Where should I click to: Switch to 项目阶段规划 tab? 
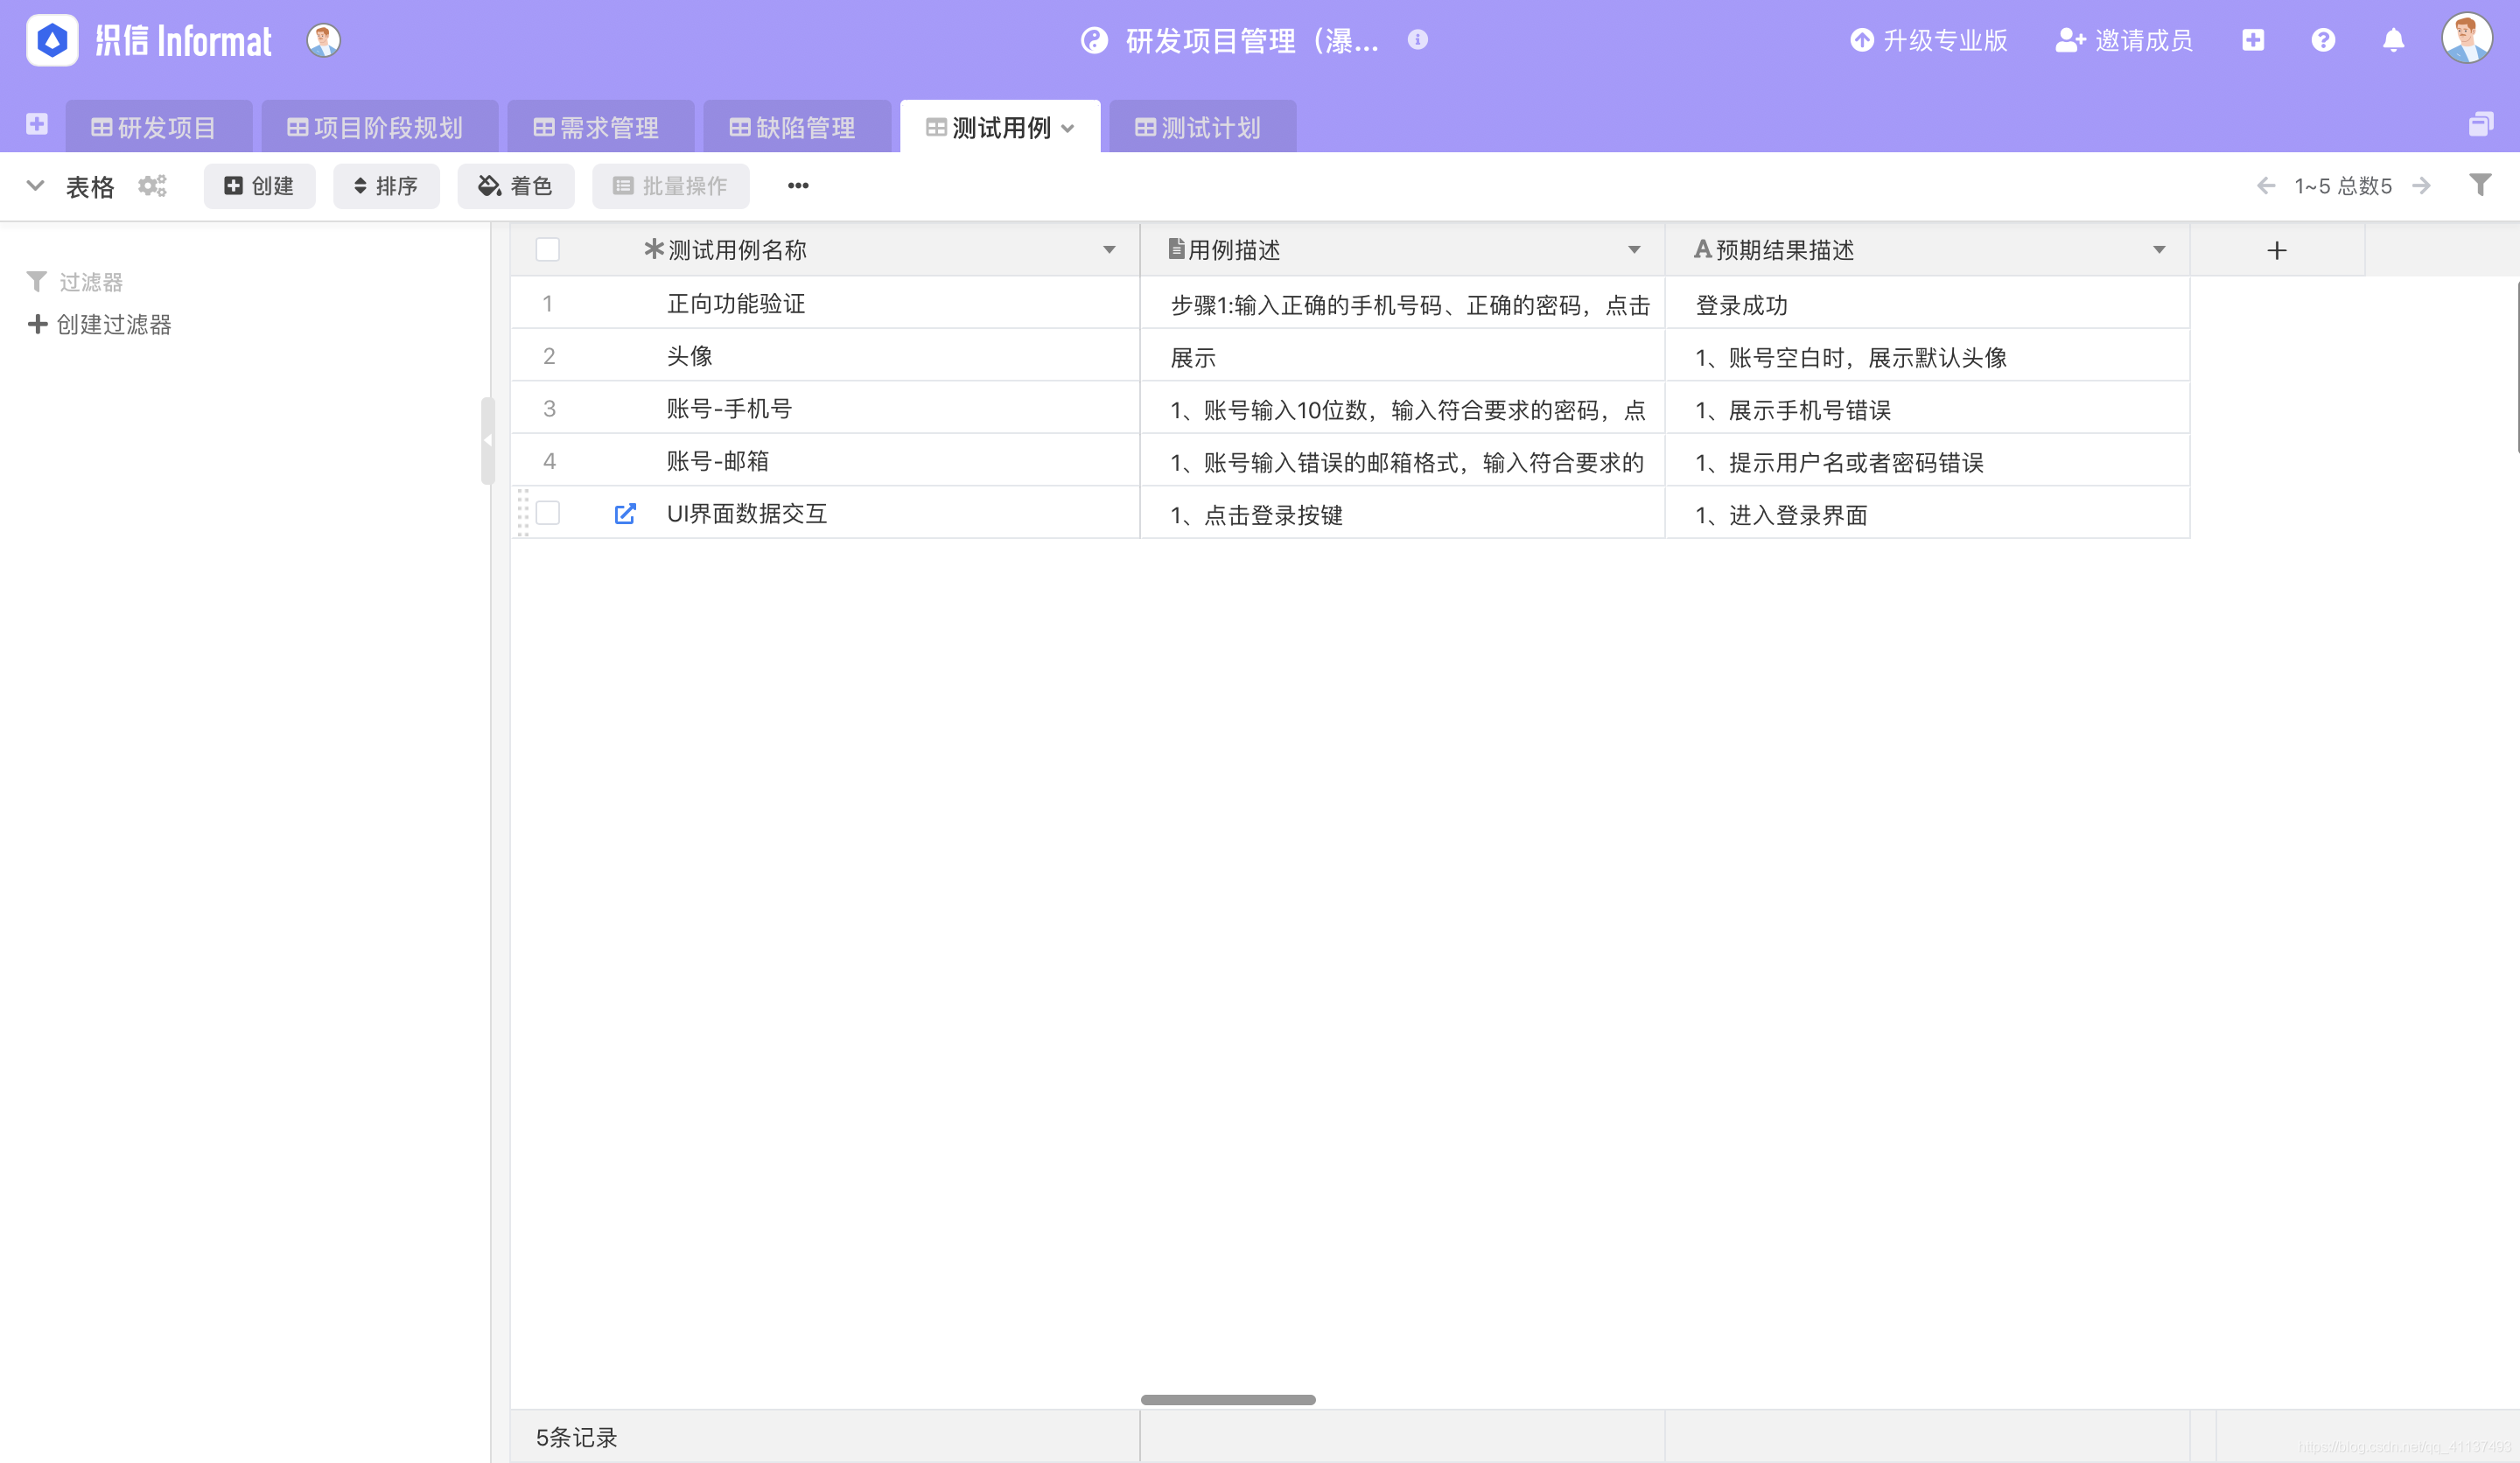379,127
